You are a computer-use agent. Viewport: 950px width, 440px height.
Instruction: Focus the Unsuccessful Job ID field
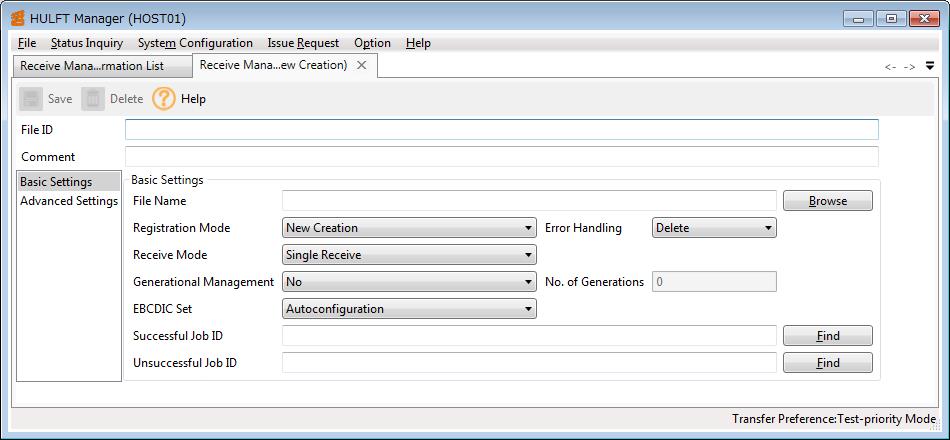click(x=530, y=362)
